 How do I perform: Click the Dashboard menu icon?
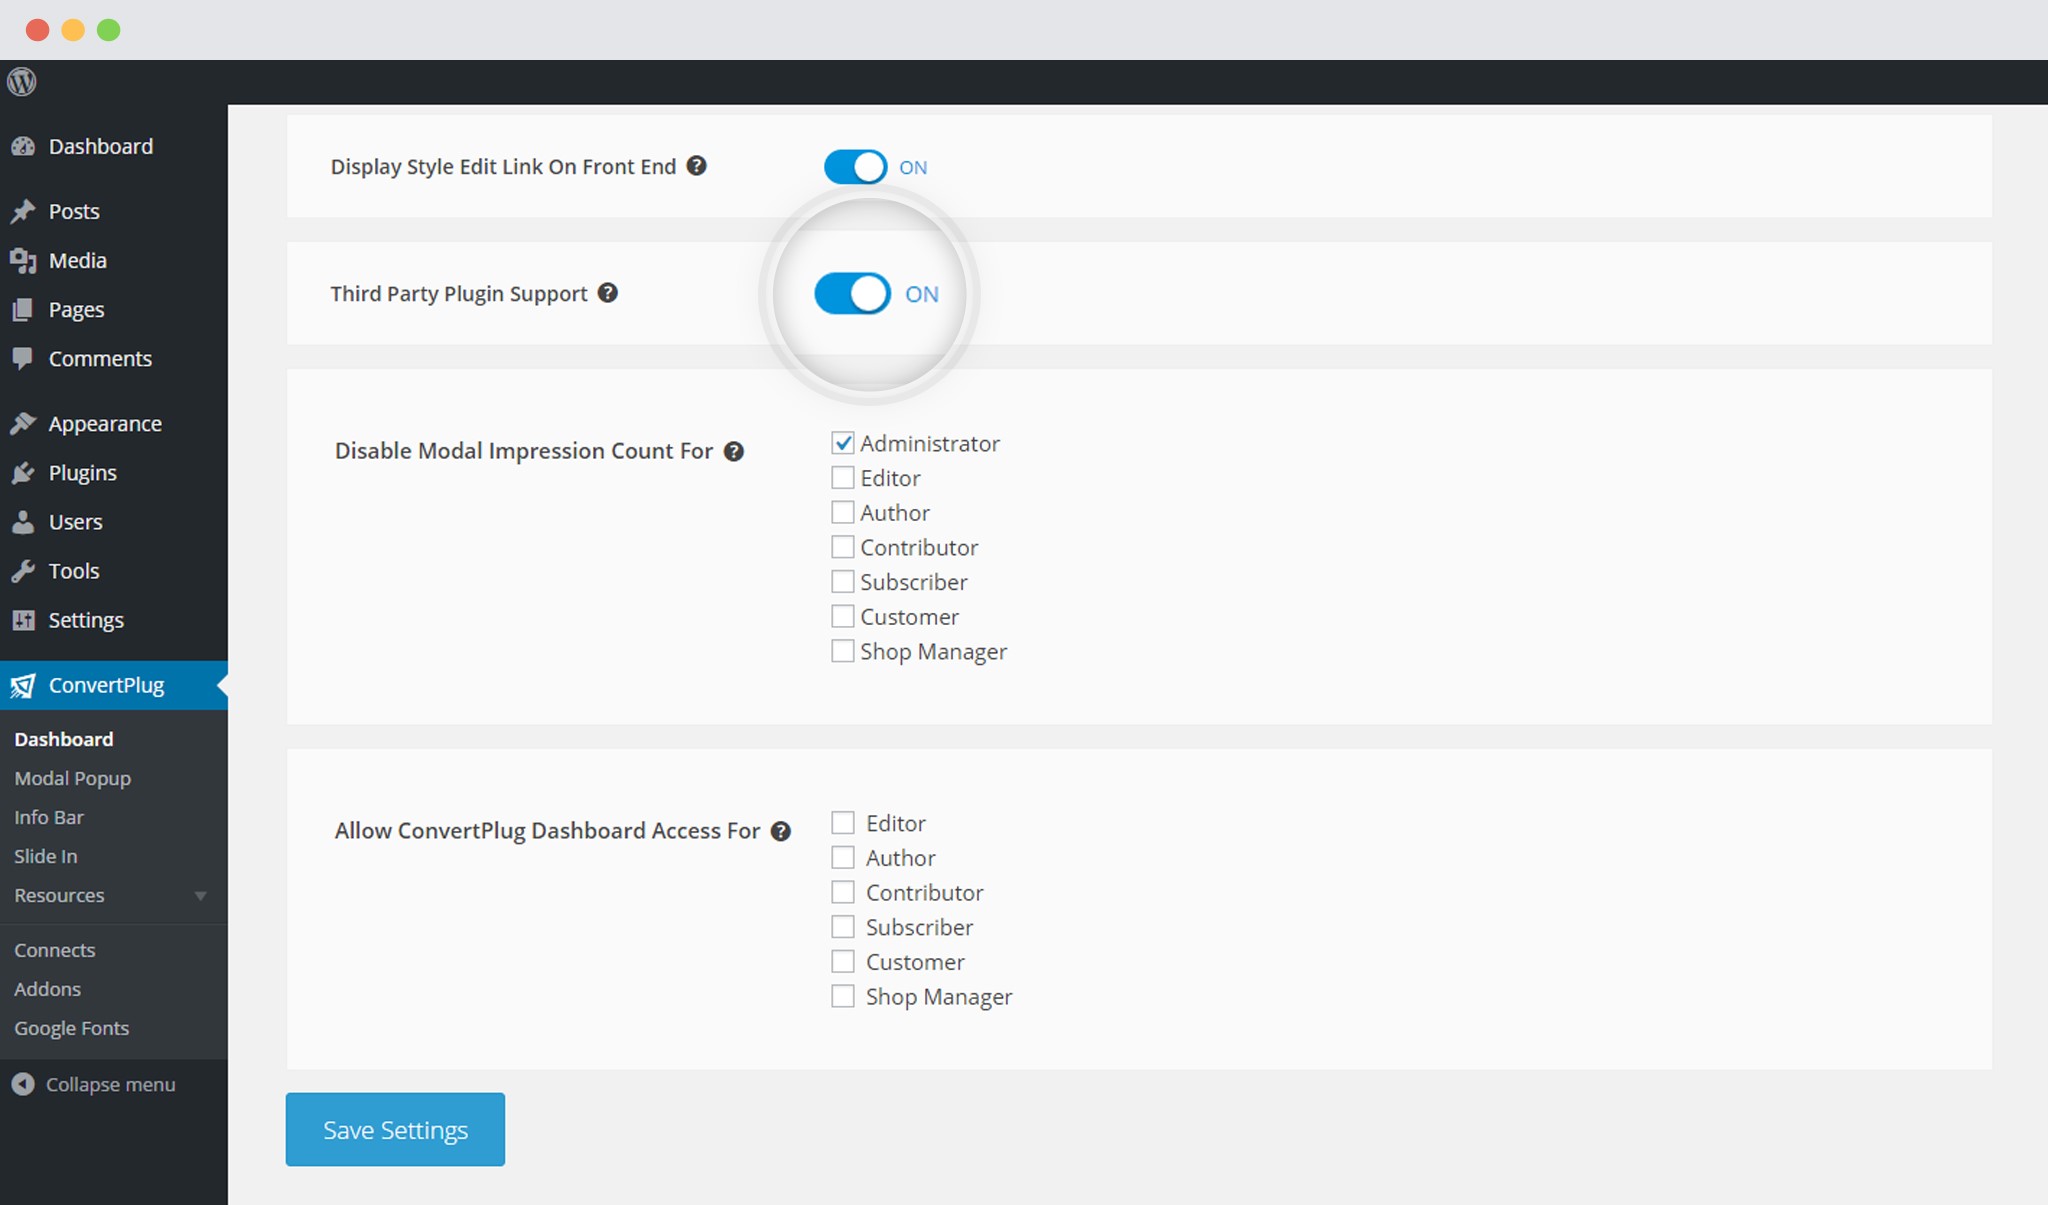pyautogui.click(x=27, y=145)
